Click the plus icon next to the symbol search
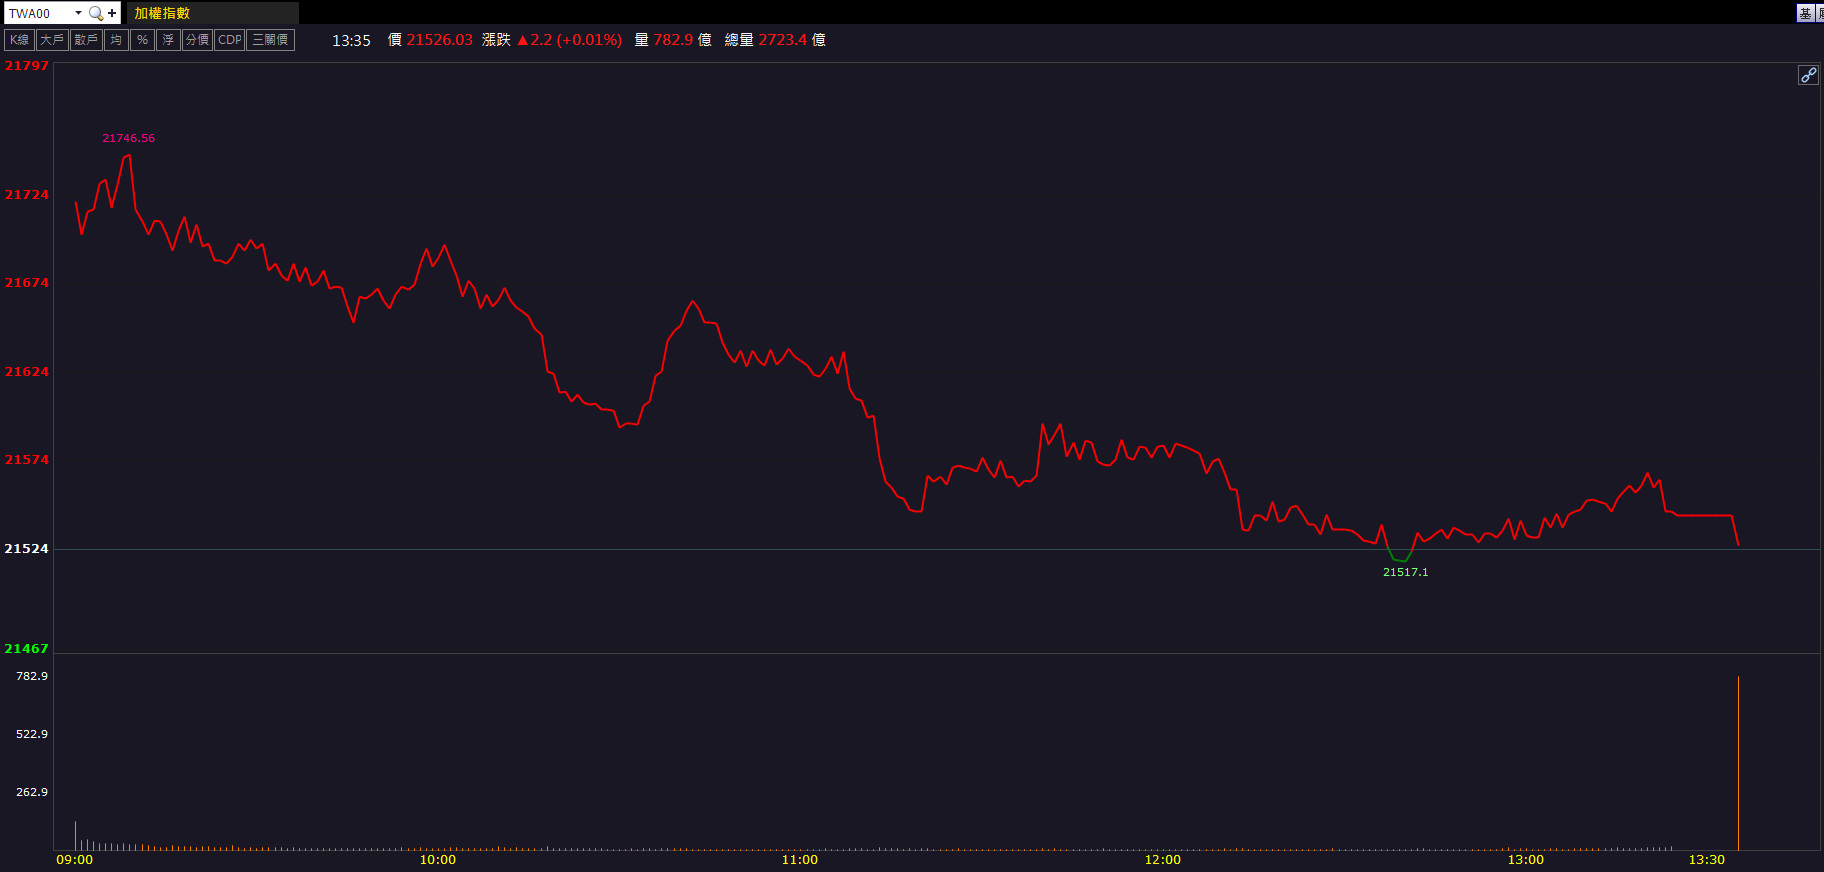Image resolution: width=1824 pixels, height=872 pixels. (x=112, y=13)
